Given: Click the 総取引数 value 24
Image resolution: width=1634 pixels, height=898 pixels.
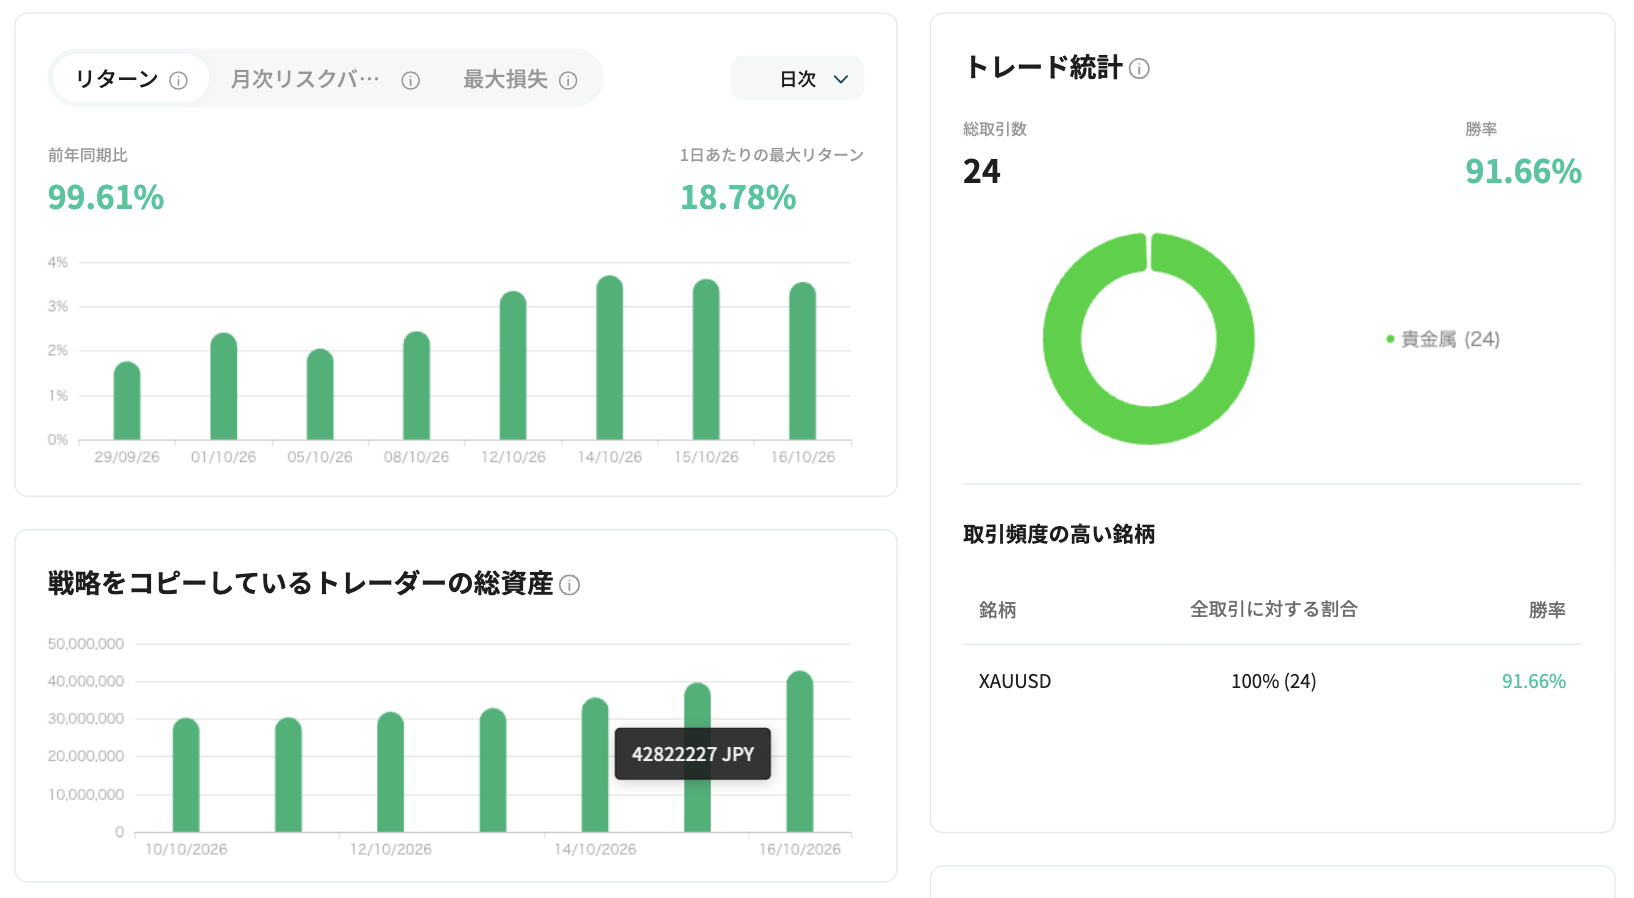Looking at the screenshot, I should (x=982, y=171).
